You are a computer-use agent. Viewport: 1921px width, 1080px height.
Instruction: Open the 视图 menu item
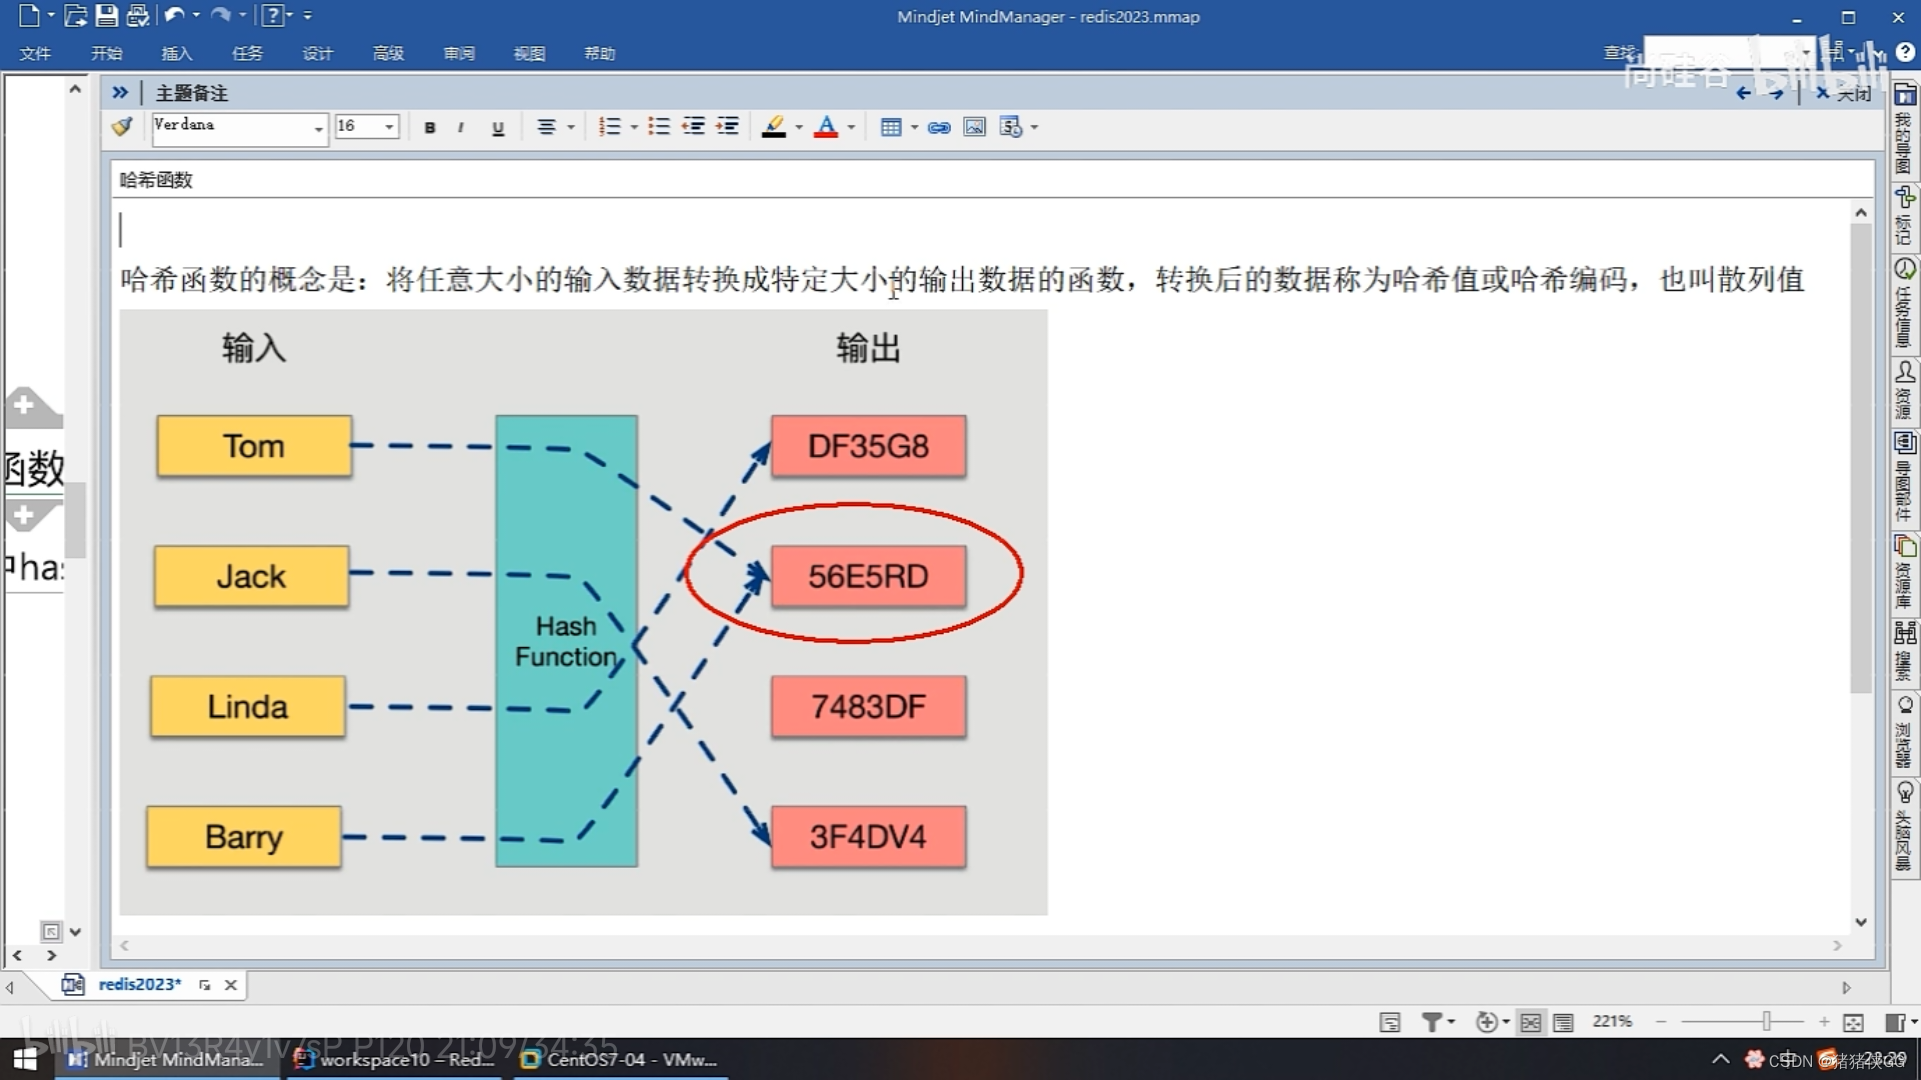[529, 53]
